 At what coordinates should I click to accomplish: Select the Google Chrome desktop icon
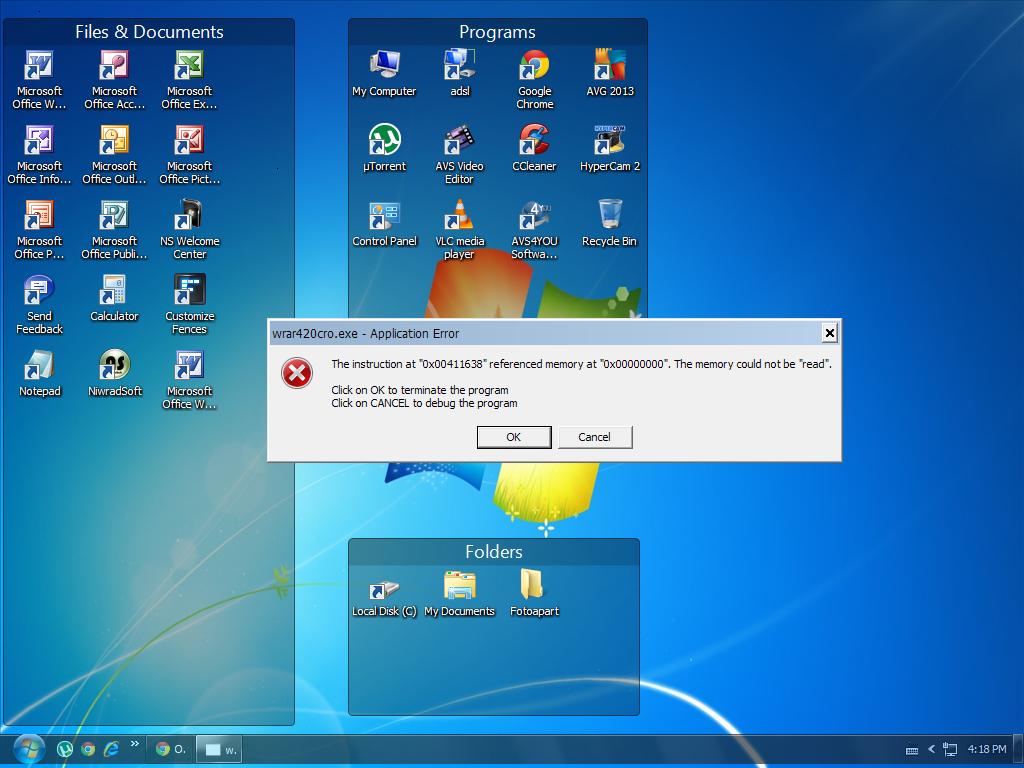coord(534,80)
